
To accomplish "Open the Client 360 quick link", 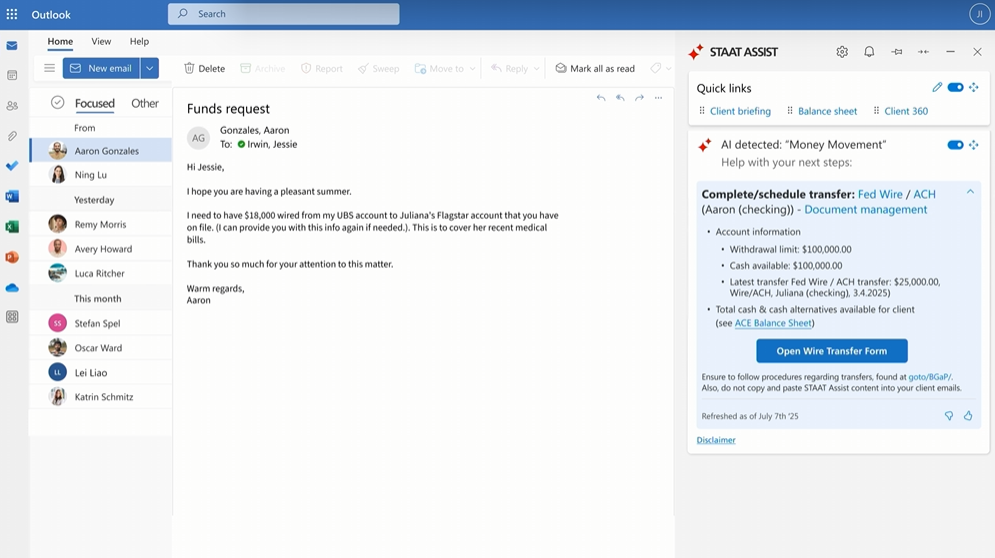I will click(x=906, y=111).
